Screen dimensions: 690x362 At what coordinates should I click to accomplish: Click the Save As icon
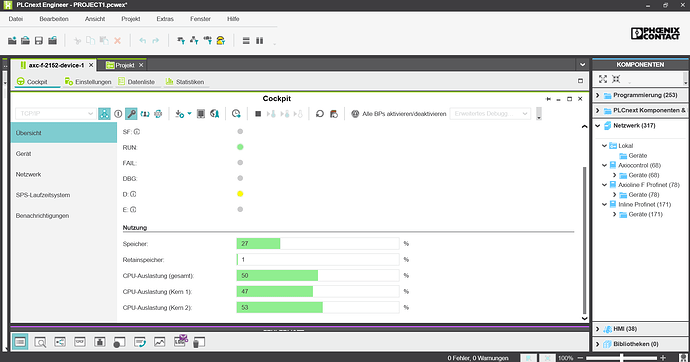tap(52, 40)
